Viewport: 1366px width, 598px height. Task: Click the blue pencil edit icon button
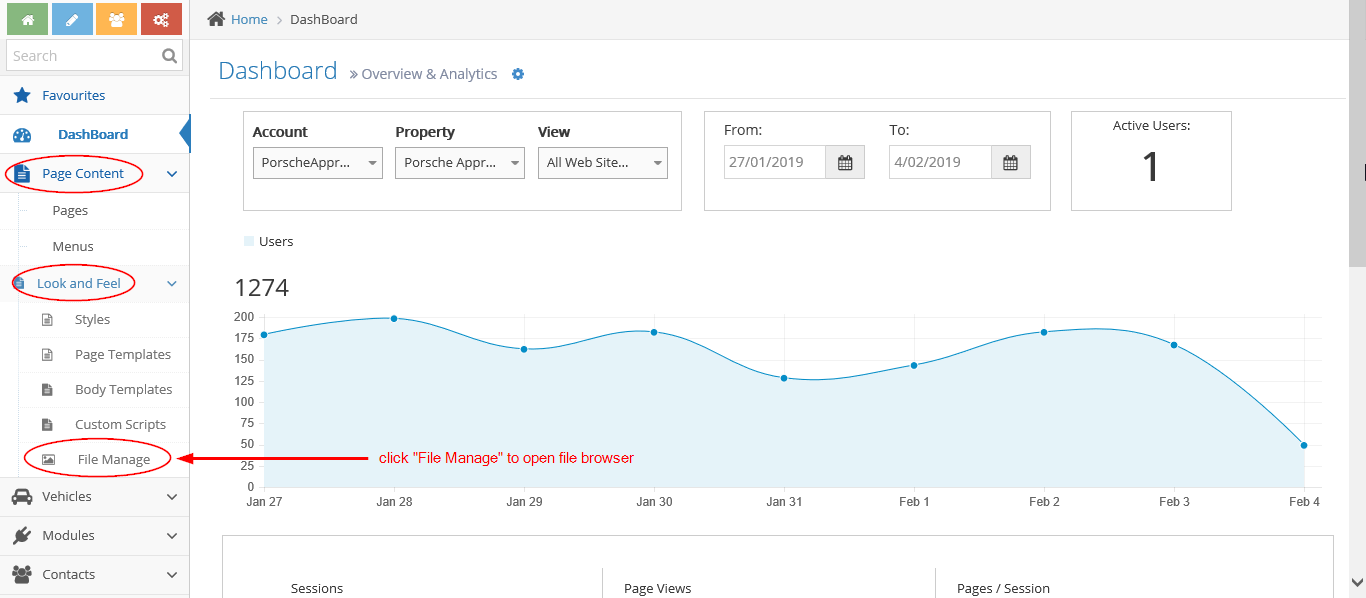point(72,19)
